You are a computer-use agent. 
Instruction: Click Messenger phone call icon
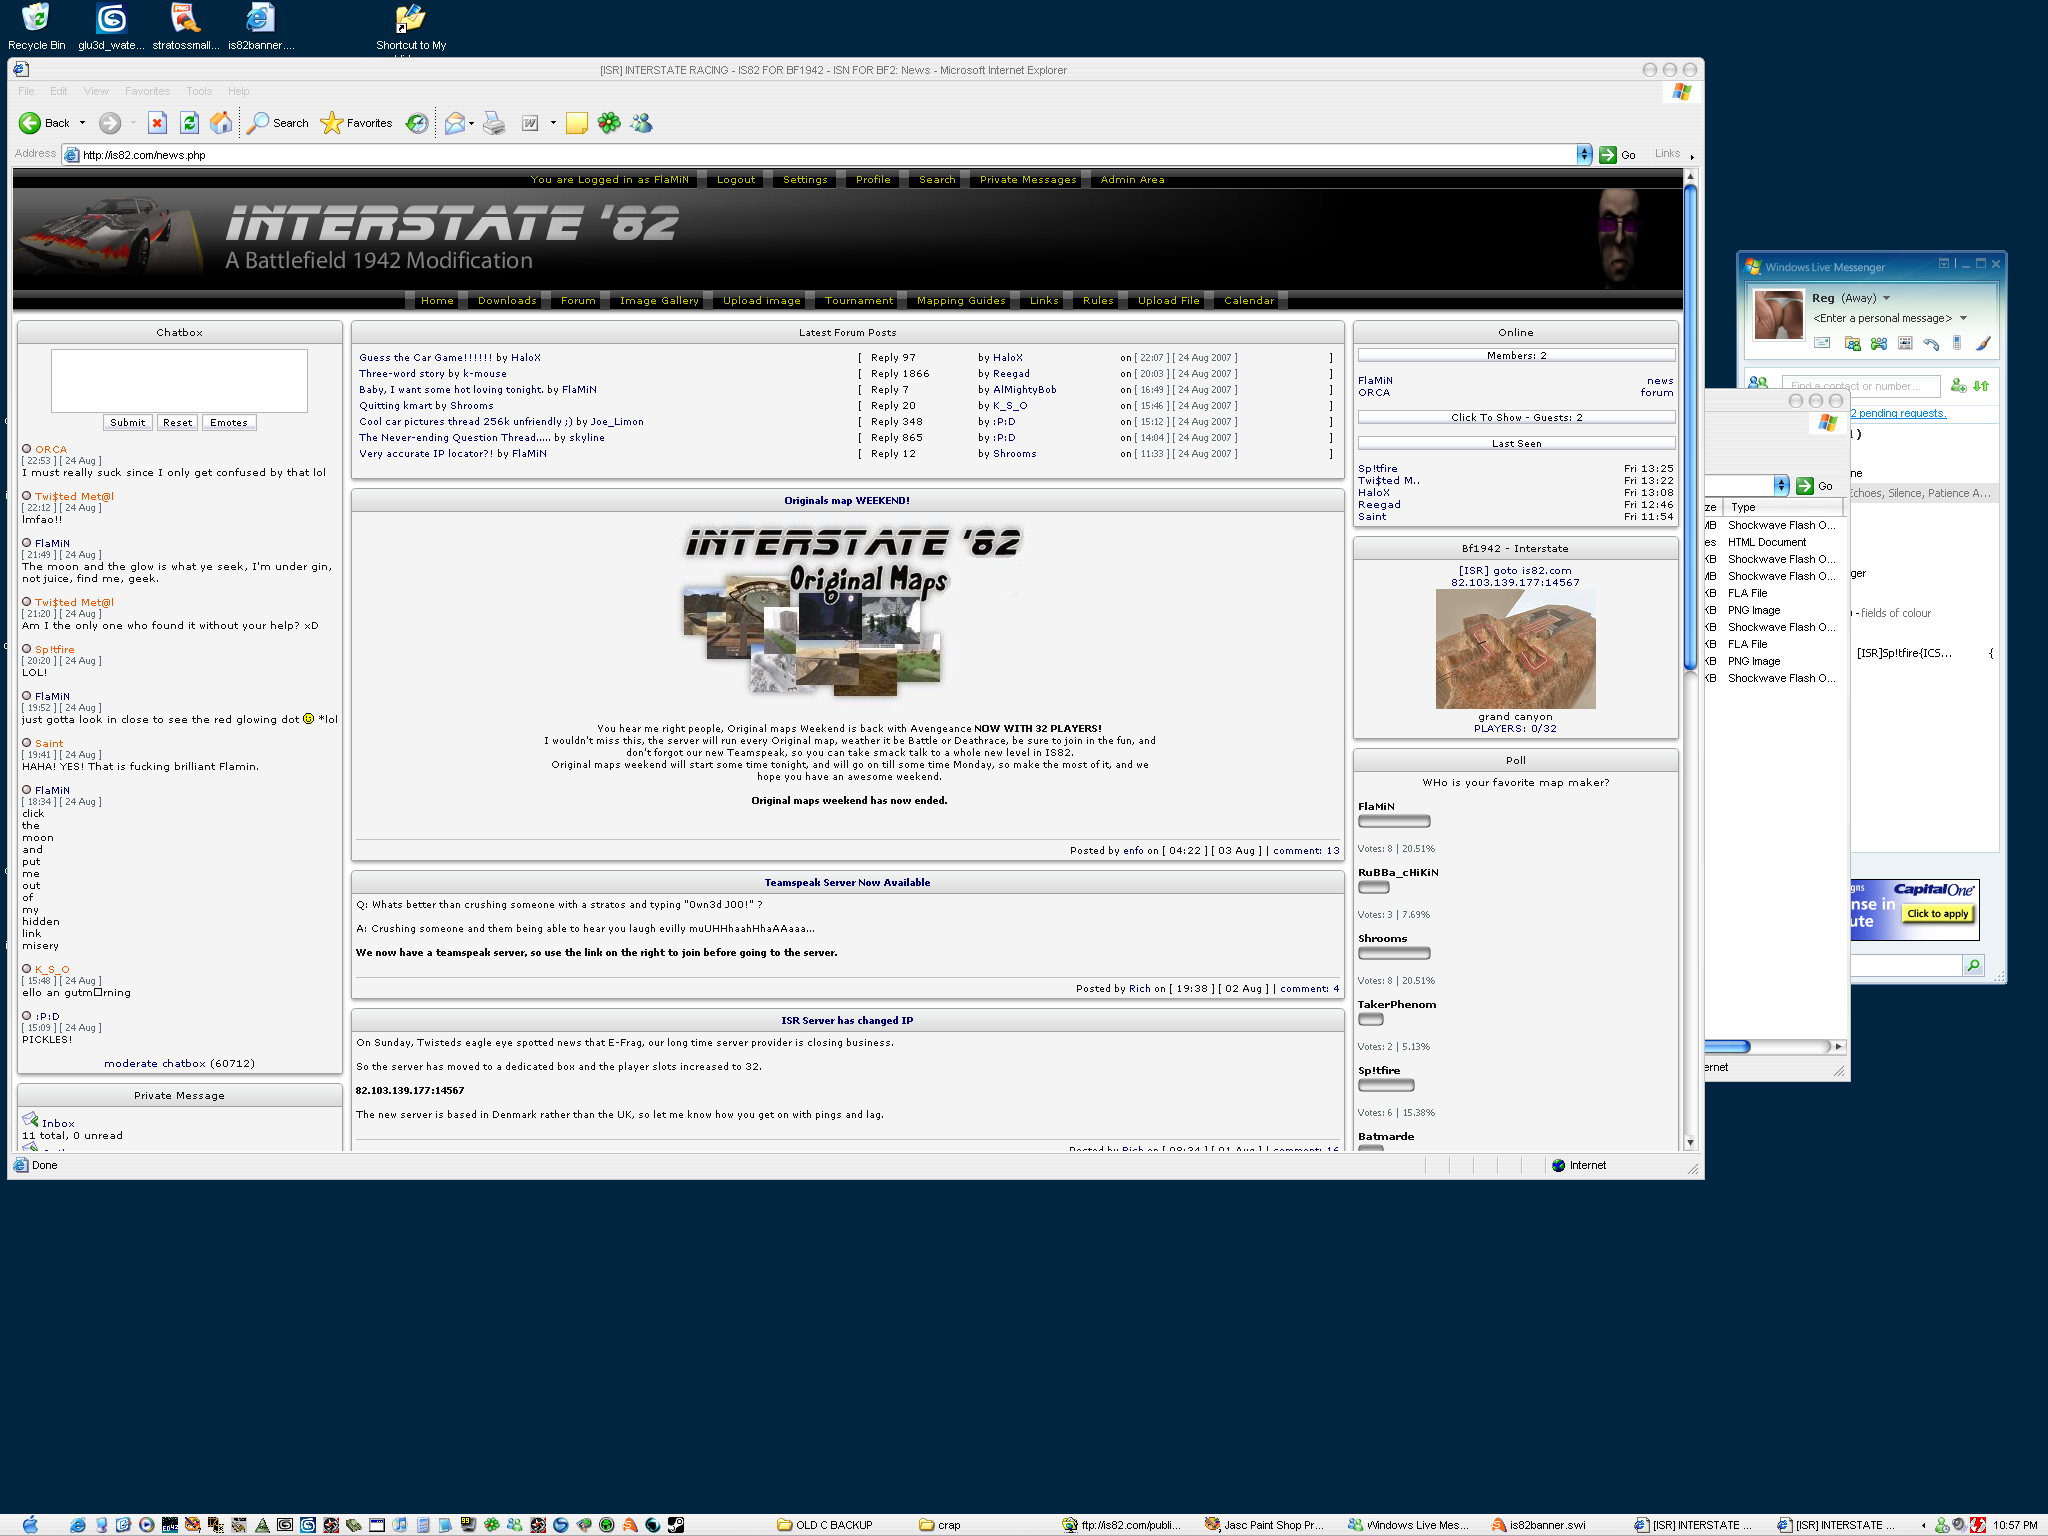click(x=1931, y=343)
